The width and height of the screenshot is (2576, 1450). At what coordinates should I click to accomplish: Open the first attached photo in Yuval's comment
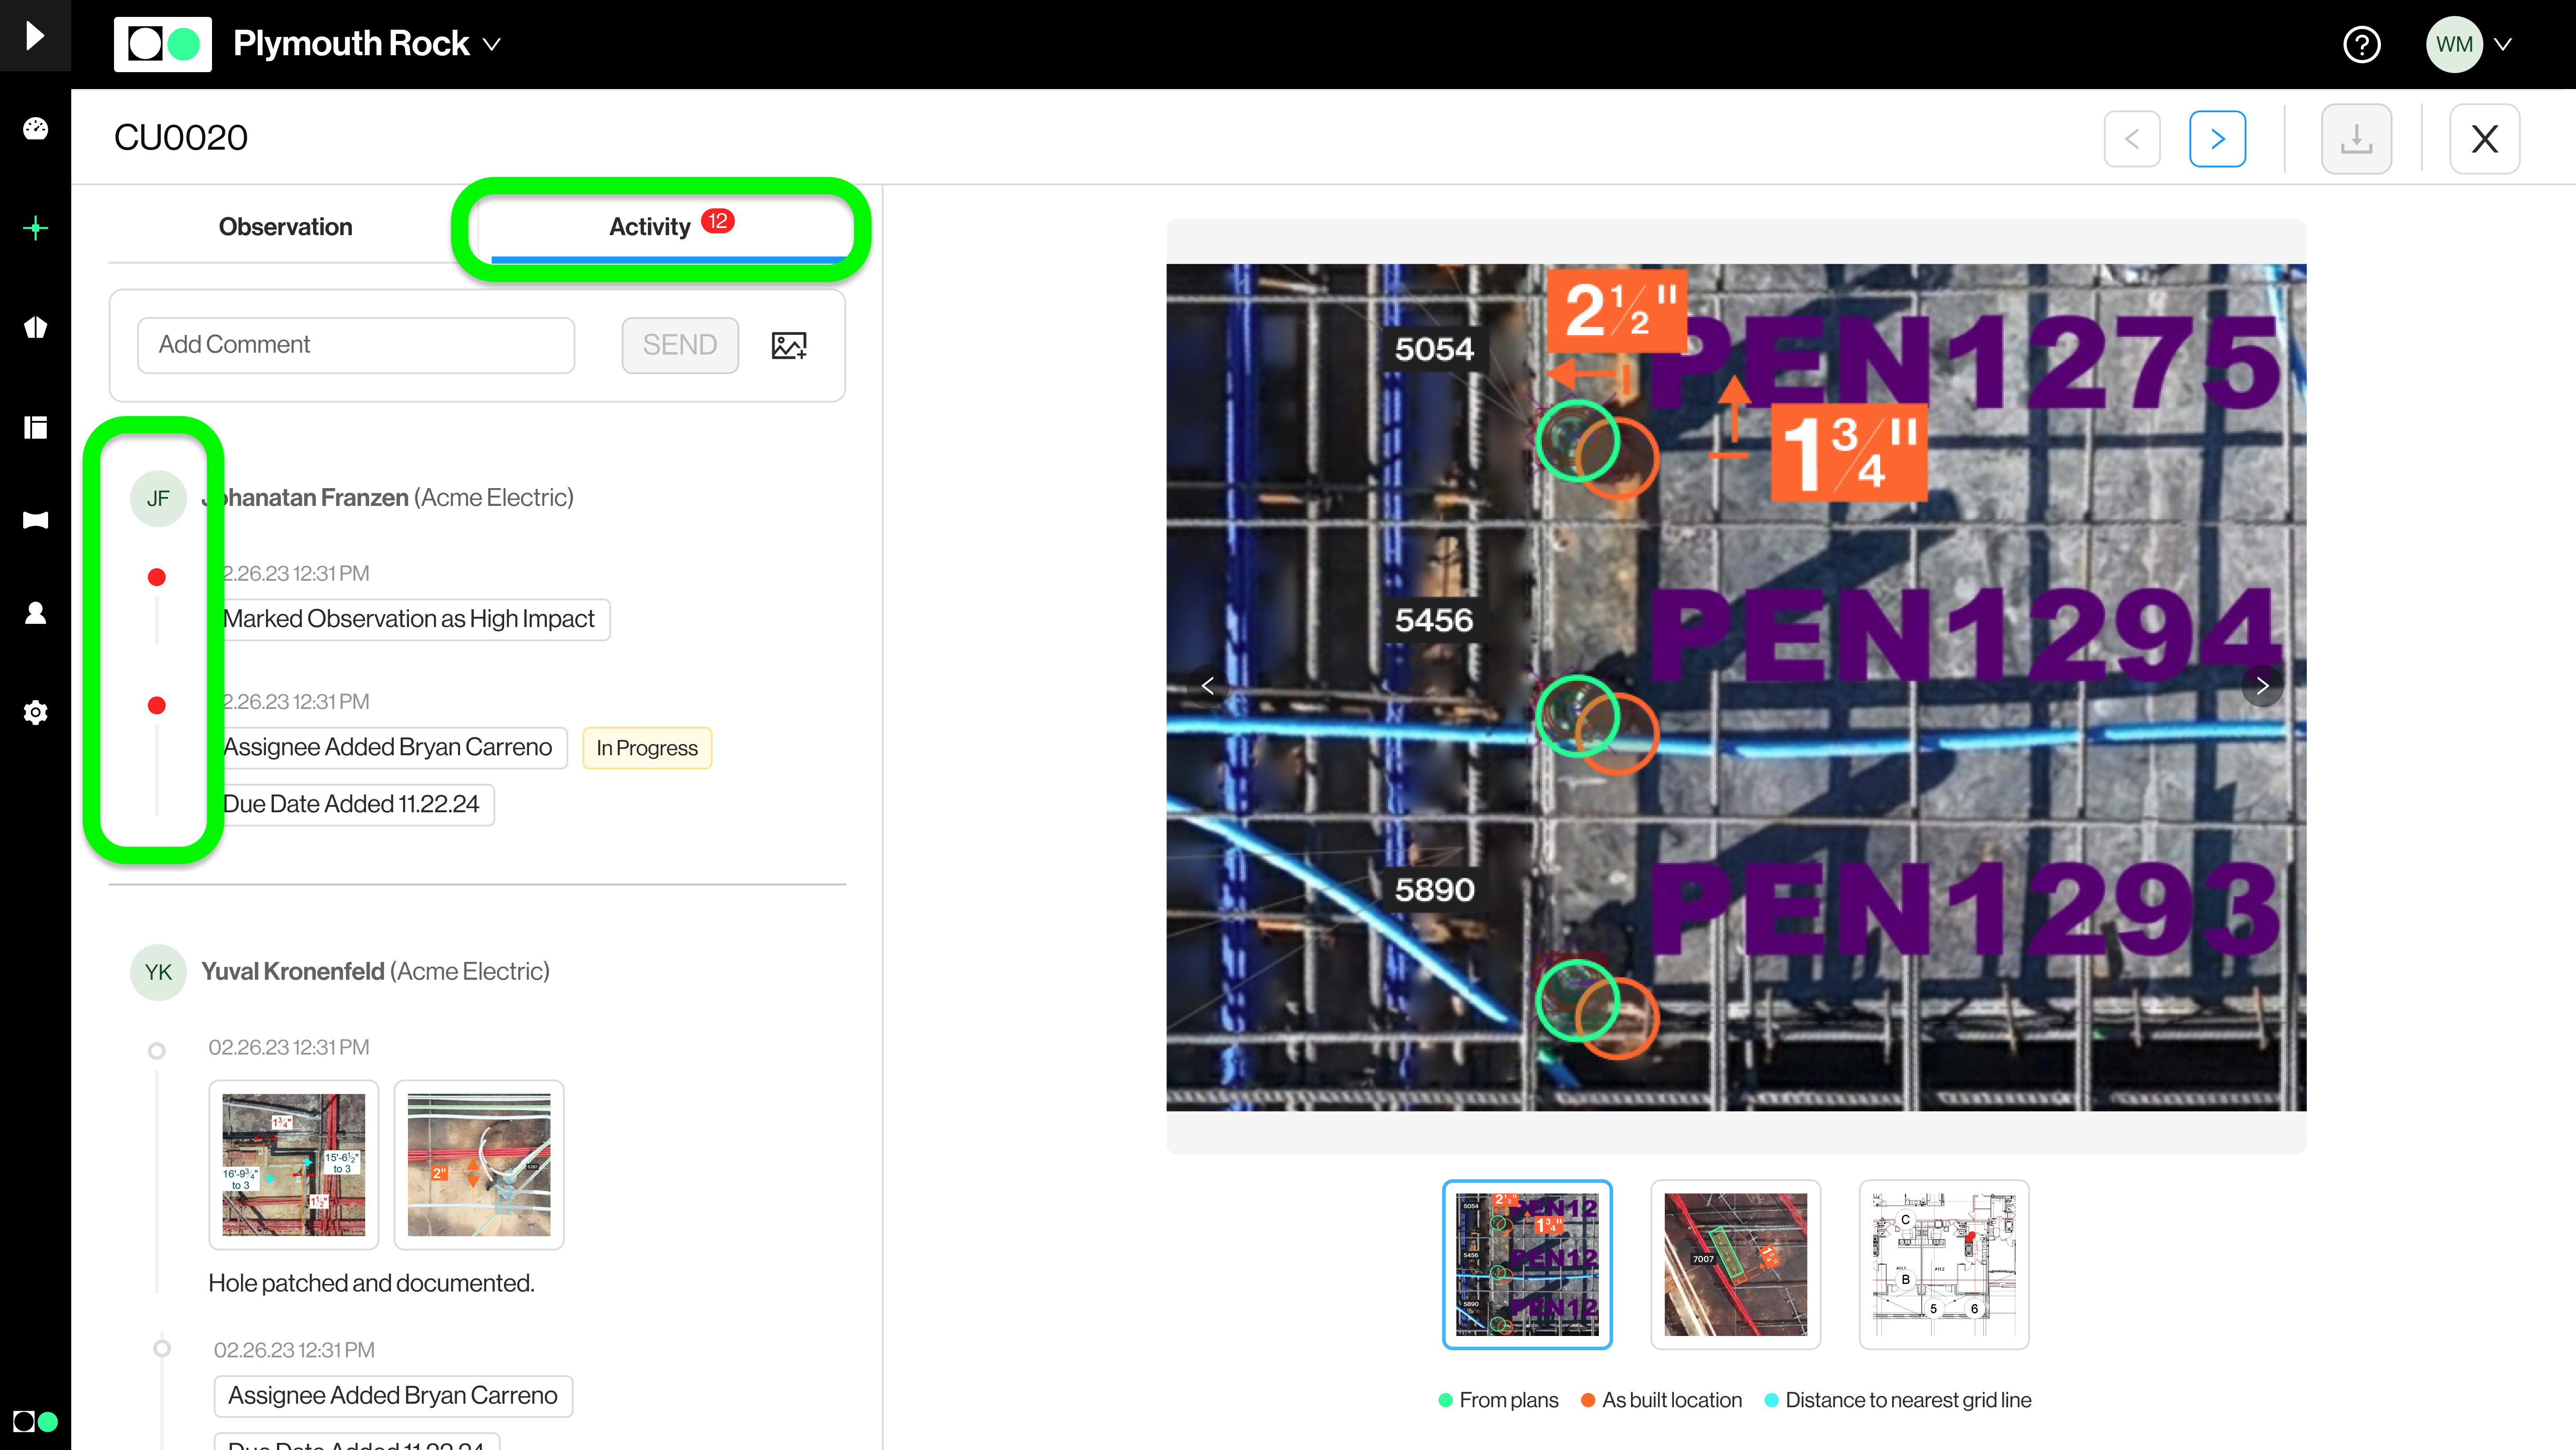point(294,1165)
